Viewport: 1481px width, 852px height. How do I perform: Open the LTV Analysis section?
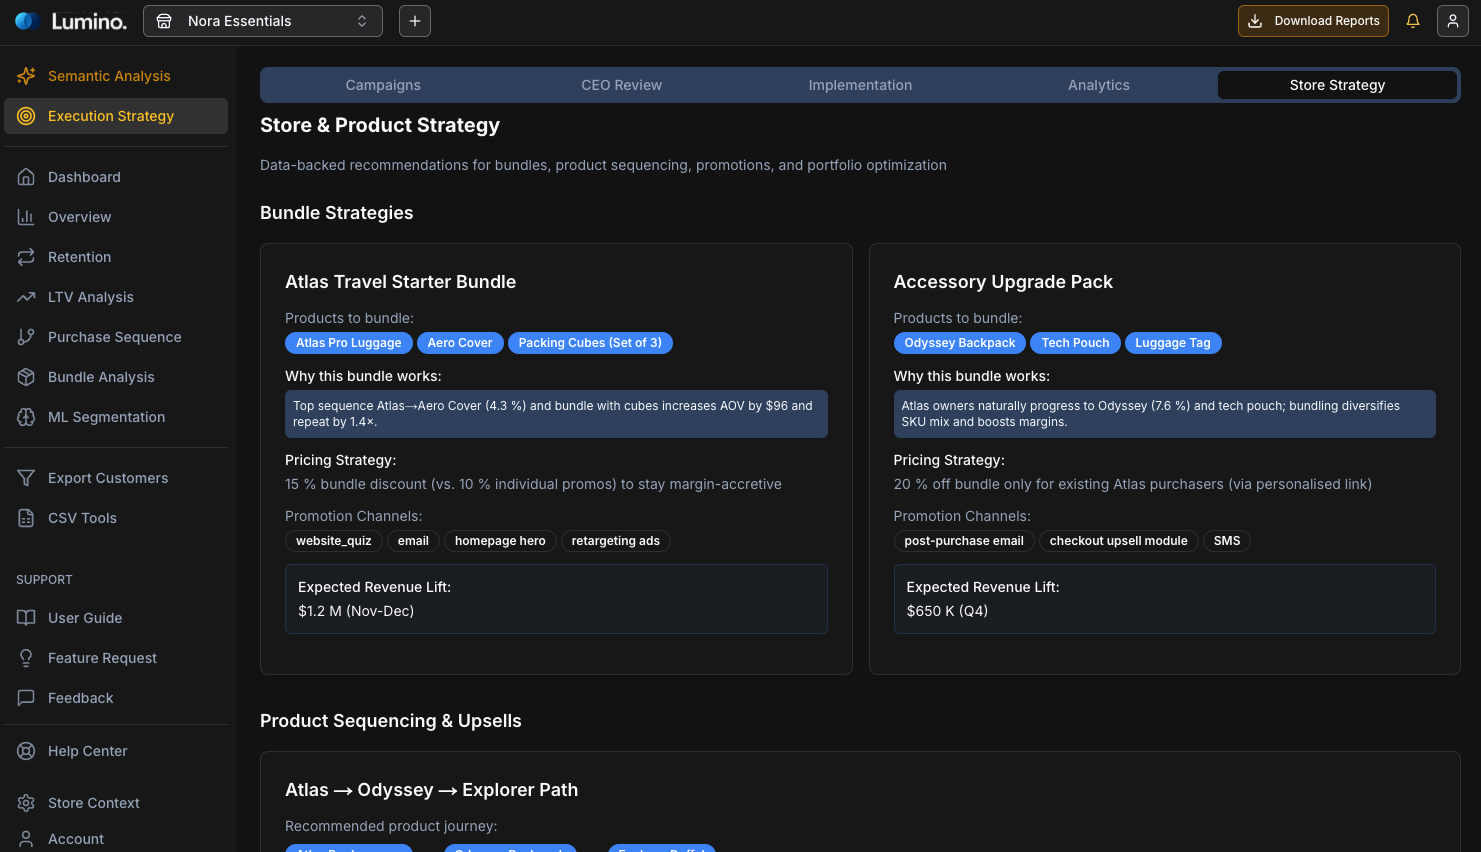click(90, 297)
